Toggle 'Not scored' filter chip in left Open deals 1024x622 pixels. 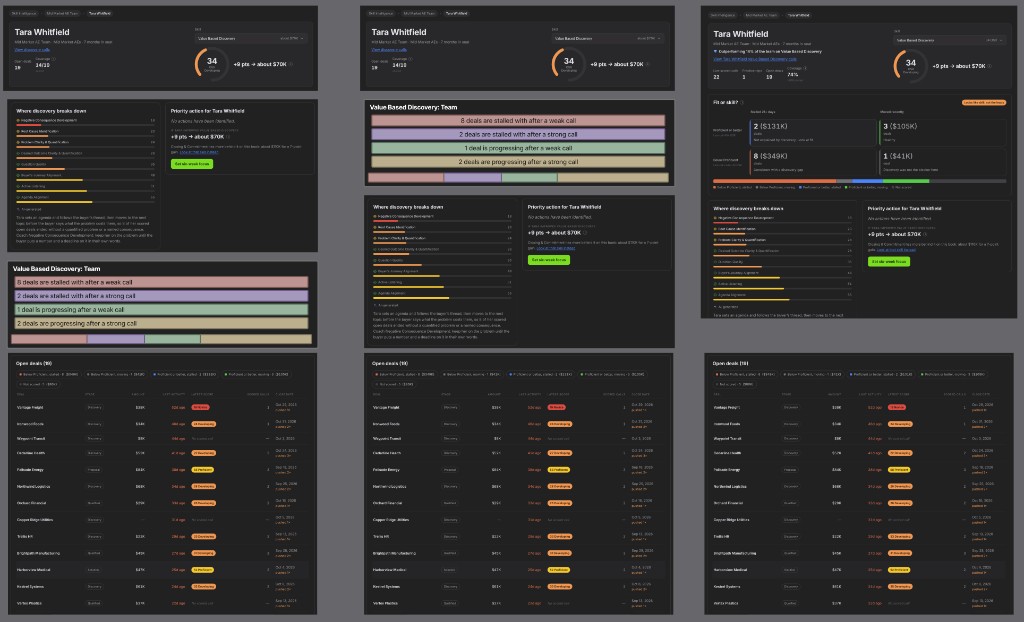pyautogui.click(x=38, y=384)
